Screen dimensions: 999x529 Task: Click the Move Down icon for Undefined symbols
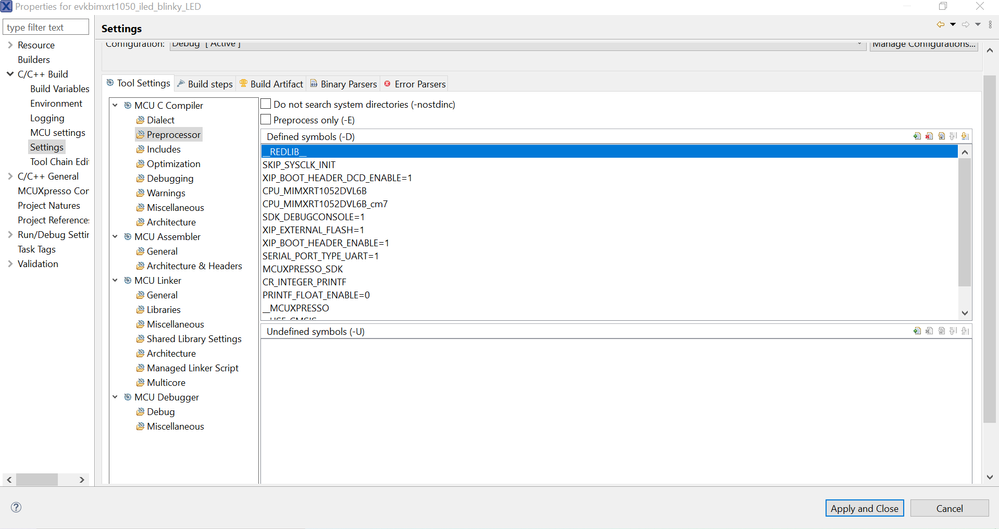tap(965, 331)
